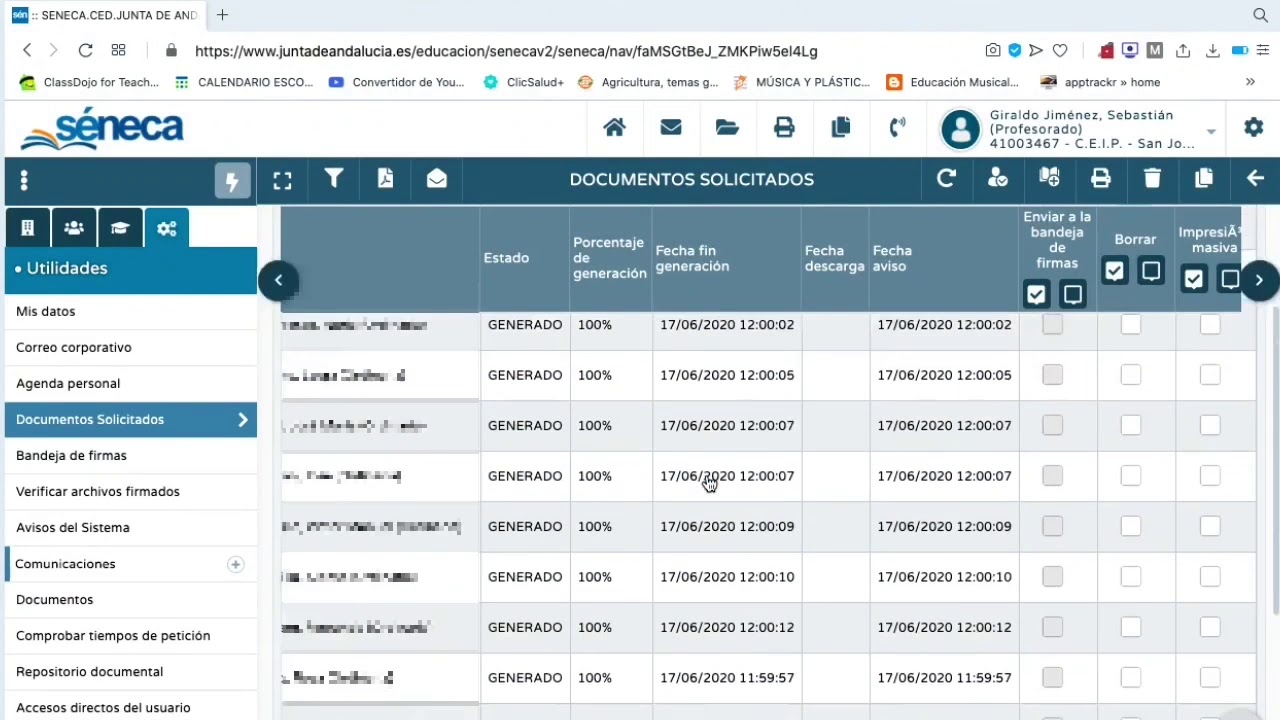The image size is (1280, 720).
Task: Open Bandeja de firmas menu item
Action: coord(71,455)
